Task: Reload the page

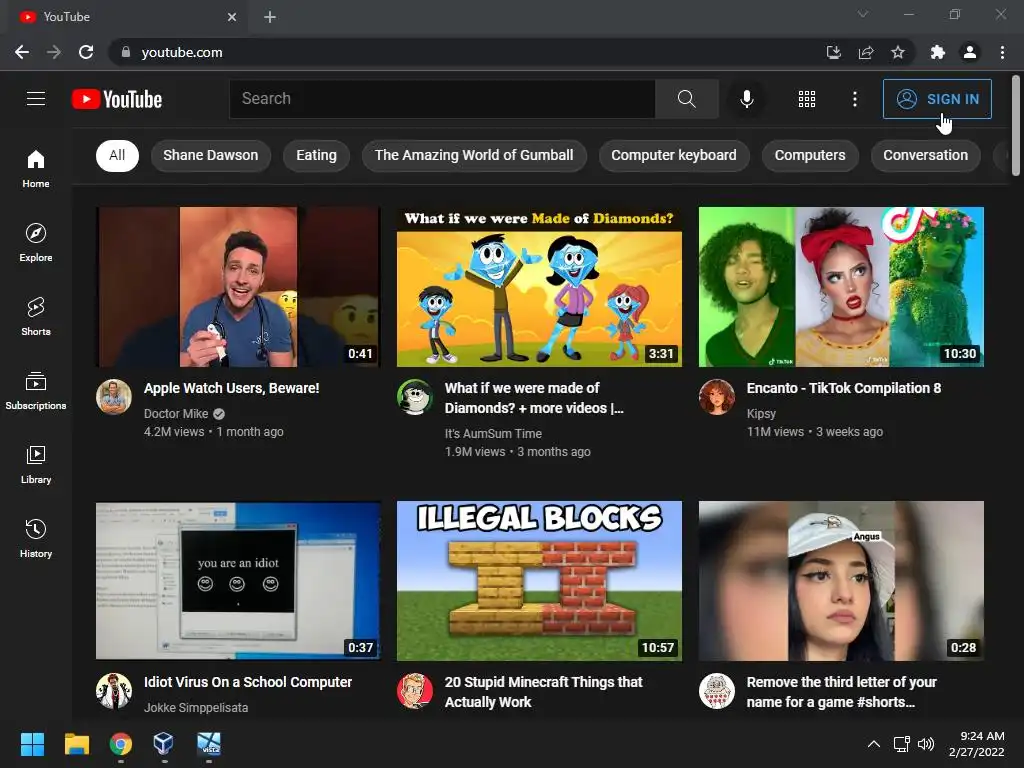Action: tap(86, 52)
